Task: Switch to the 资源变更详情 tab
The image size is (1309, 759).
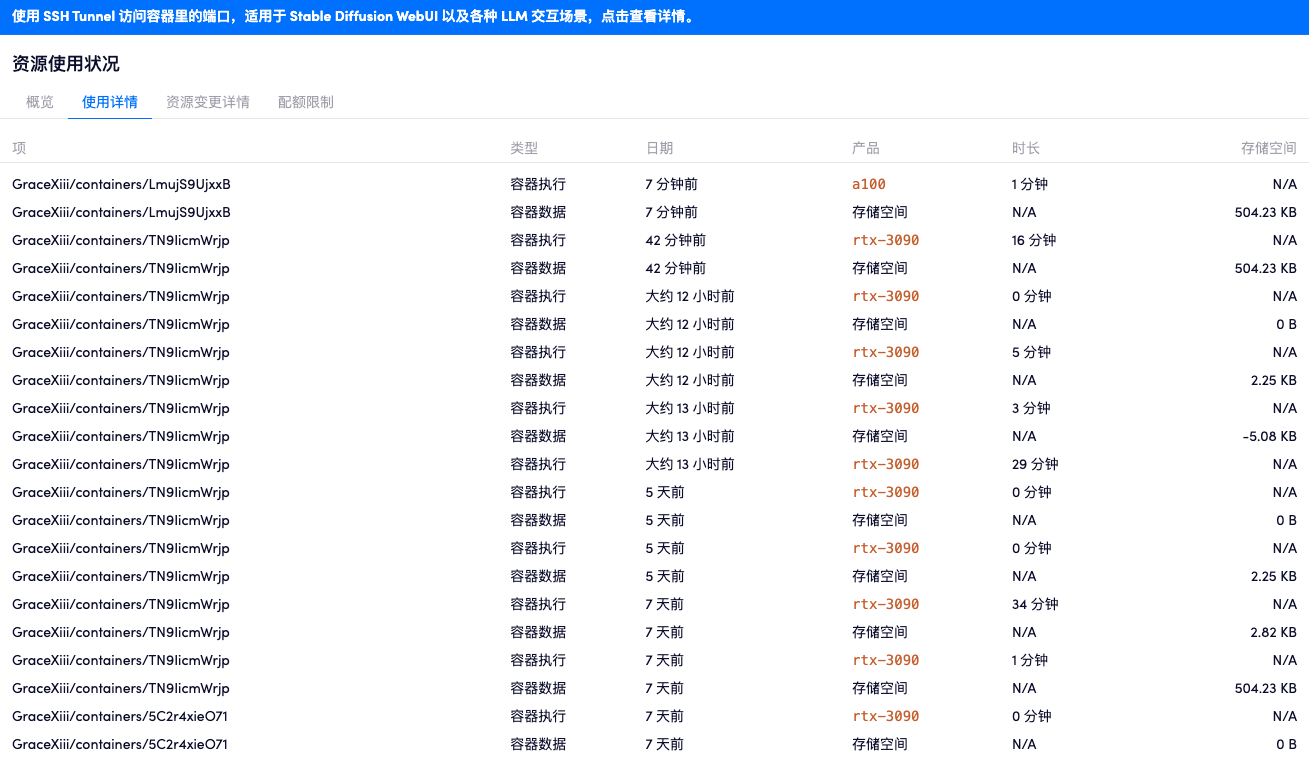Action: coord(208,101)
